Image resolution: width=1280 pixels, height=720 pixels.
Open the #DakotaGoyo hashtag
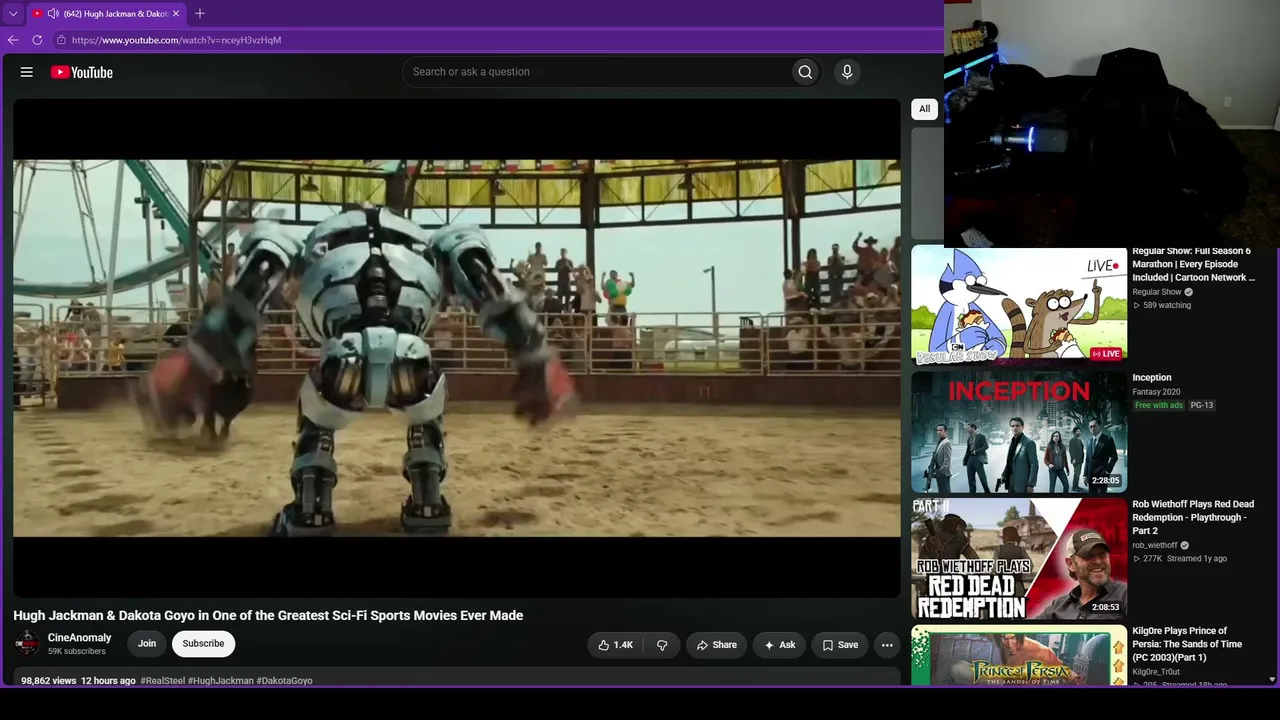pos(285,681)
